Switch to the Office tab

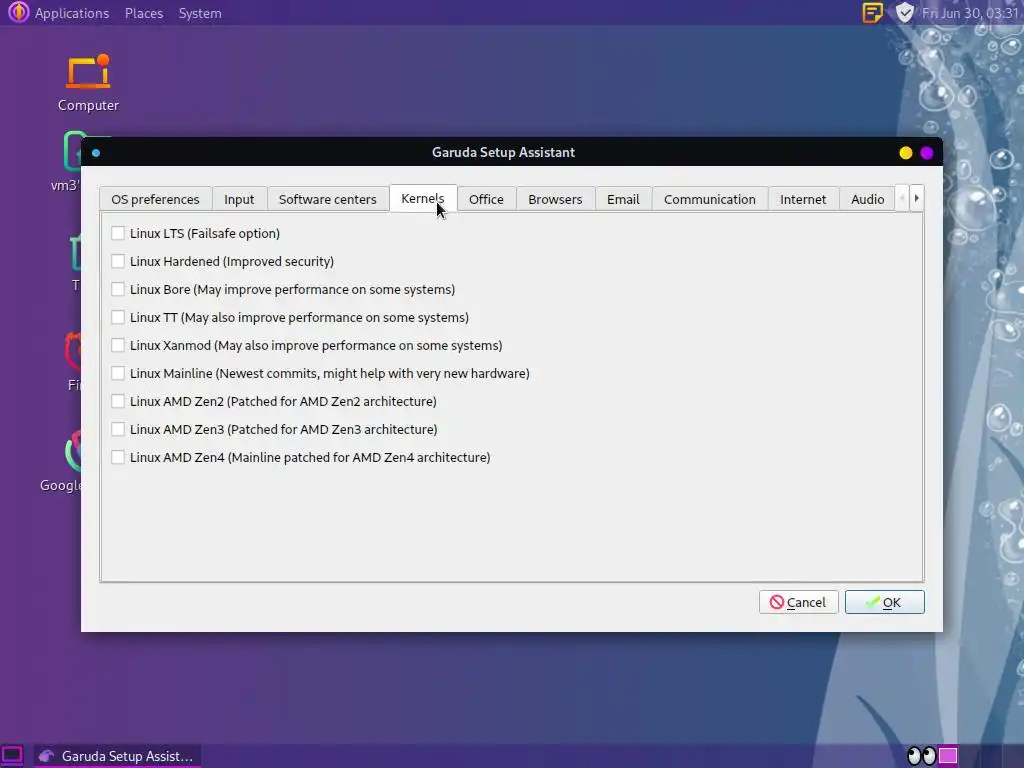486,199
